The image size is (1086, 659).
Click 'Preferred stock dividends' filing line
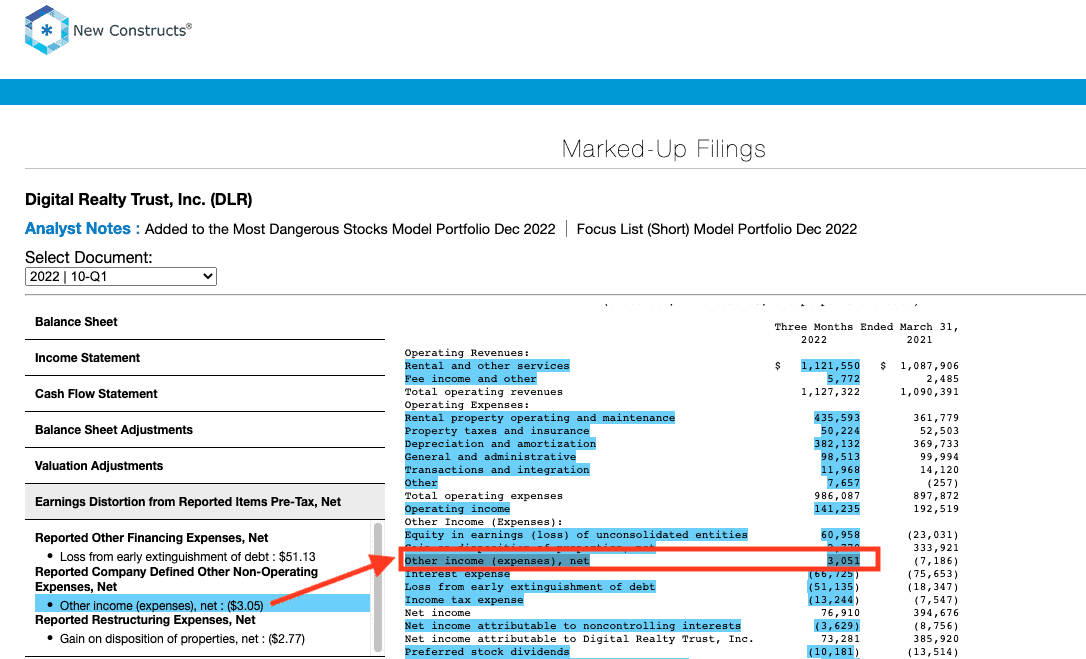[487, 652]
